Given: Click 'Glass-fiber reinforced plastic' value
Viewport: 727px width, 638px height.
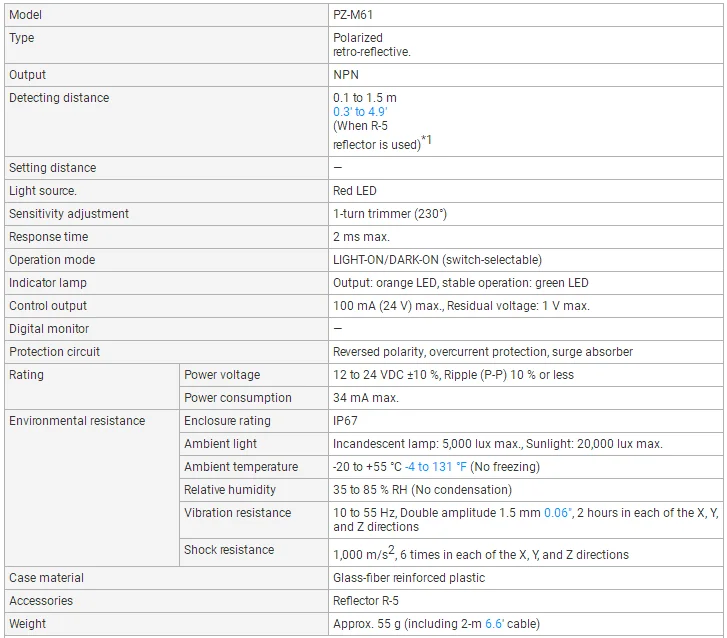Looking at the screenshot, I should 409,578.
